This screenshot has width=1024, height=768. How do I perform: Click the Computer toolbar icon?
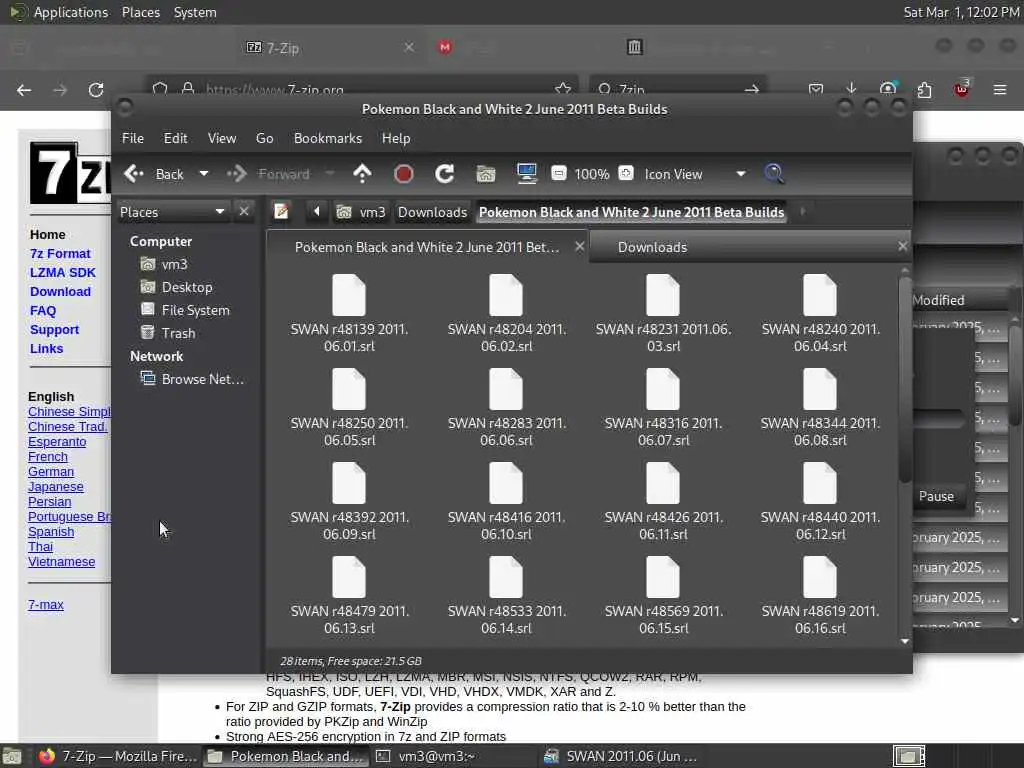pos(526,174)
